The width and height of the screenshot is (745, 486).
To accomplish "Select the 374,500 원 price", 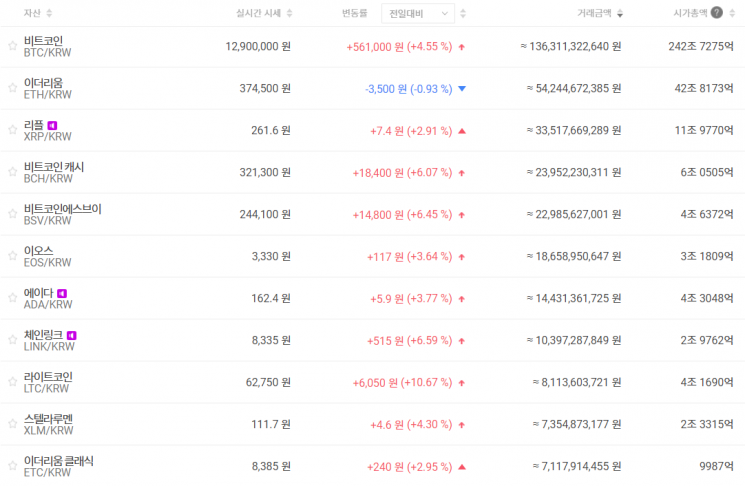I will click(265, 88).
